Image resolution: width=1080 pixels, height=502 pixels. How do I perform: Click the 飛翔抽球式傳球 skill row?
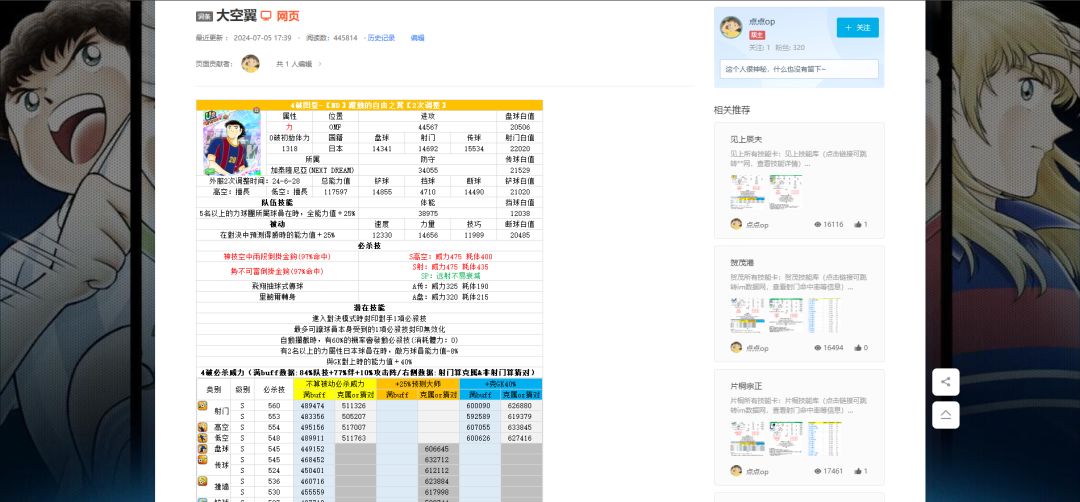pyautogui.click(x=369, y=286)
